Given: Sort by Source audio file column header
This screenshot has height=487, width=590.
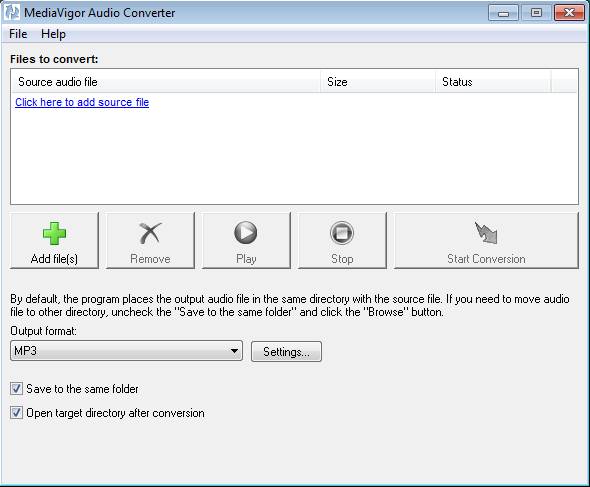Looking at the screenshot, I should click(166, 82).
